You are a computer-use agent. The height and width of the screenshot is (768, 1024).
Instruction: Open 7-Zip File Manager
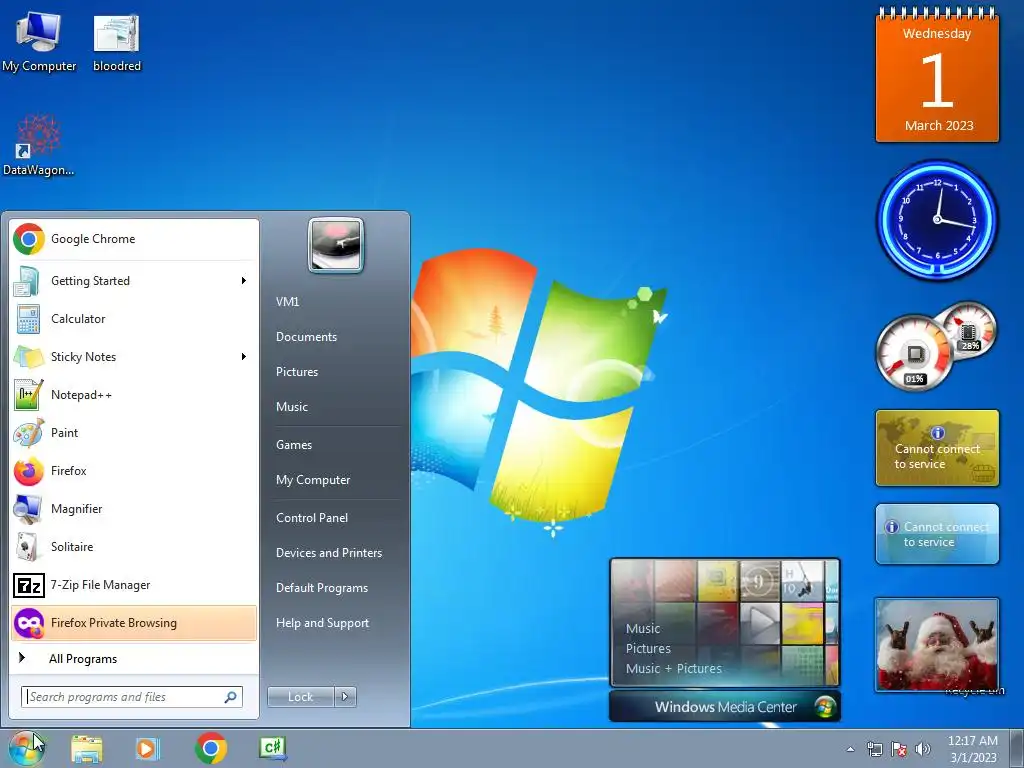click(x=134, y=584)
